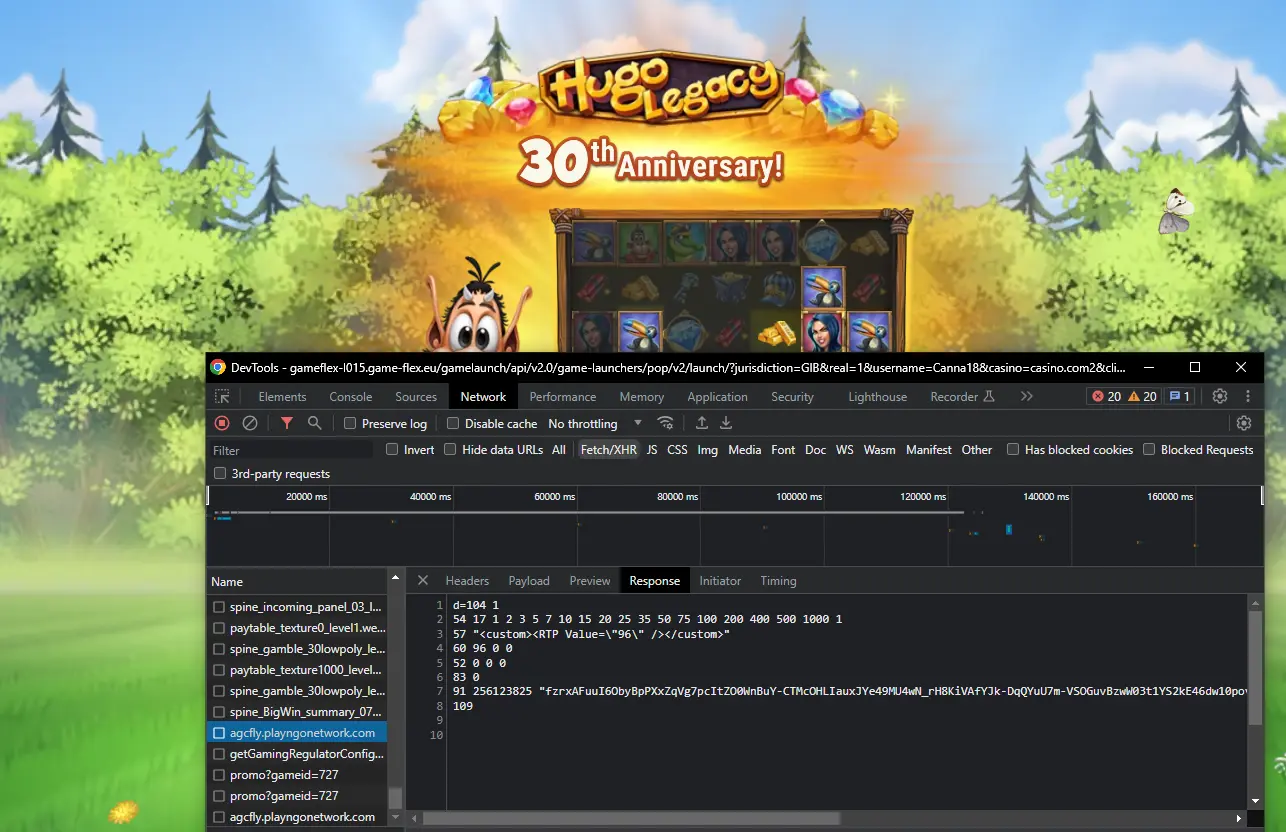Click the 20 errors counter

pos(1106,397)
